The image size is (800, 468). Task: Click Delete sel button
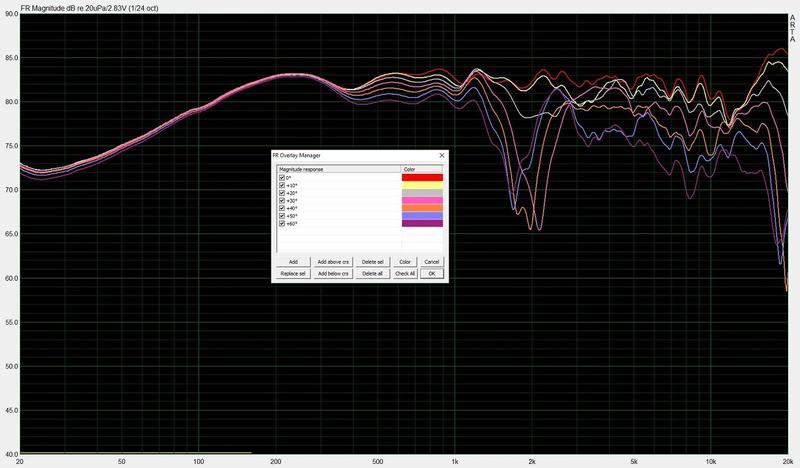pyautogui.click(x=371, y=261)
